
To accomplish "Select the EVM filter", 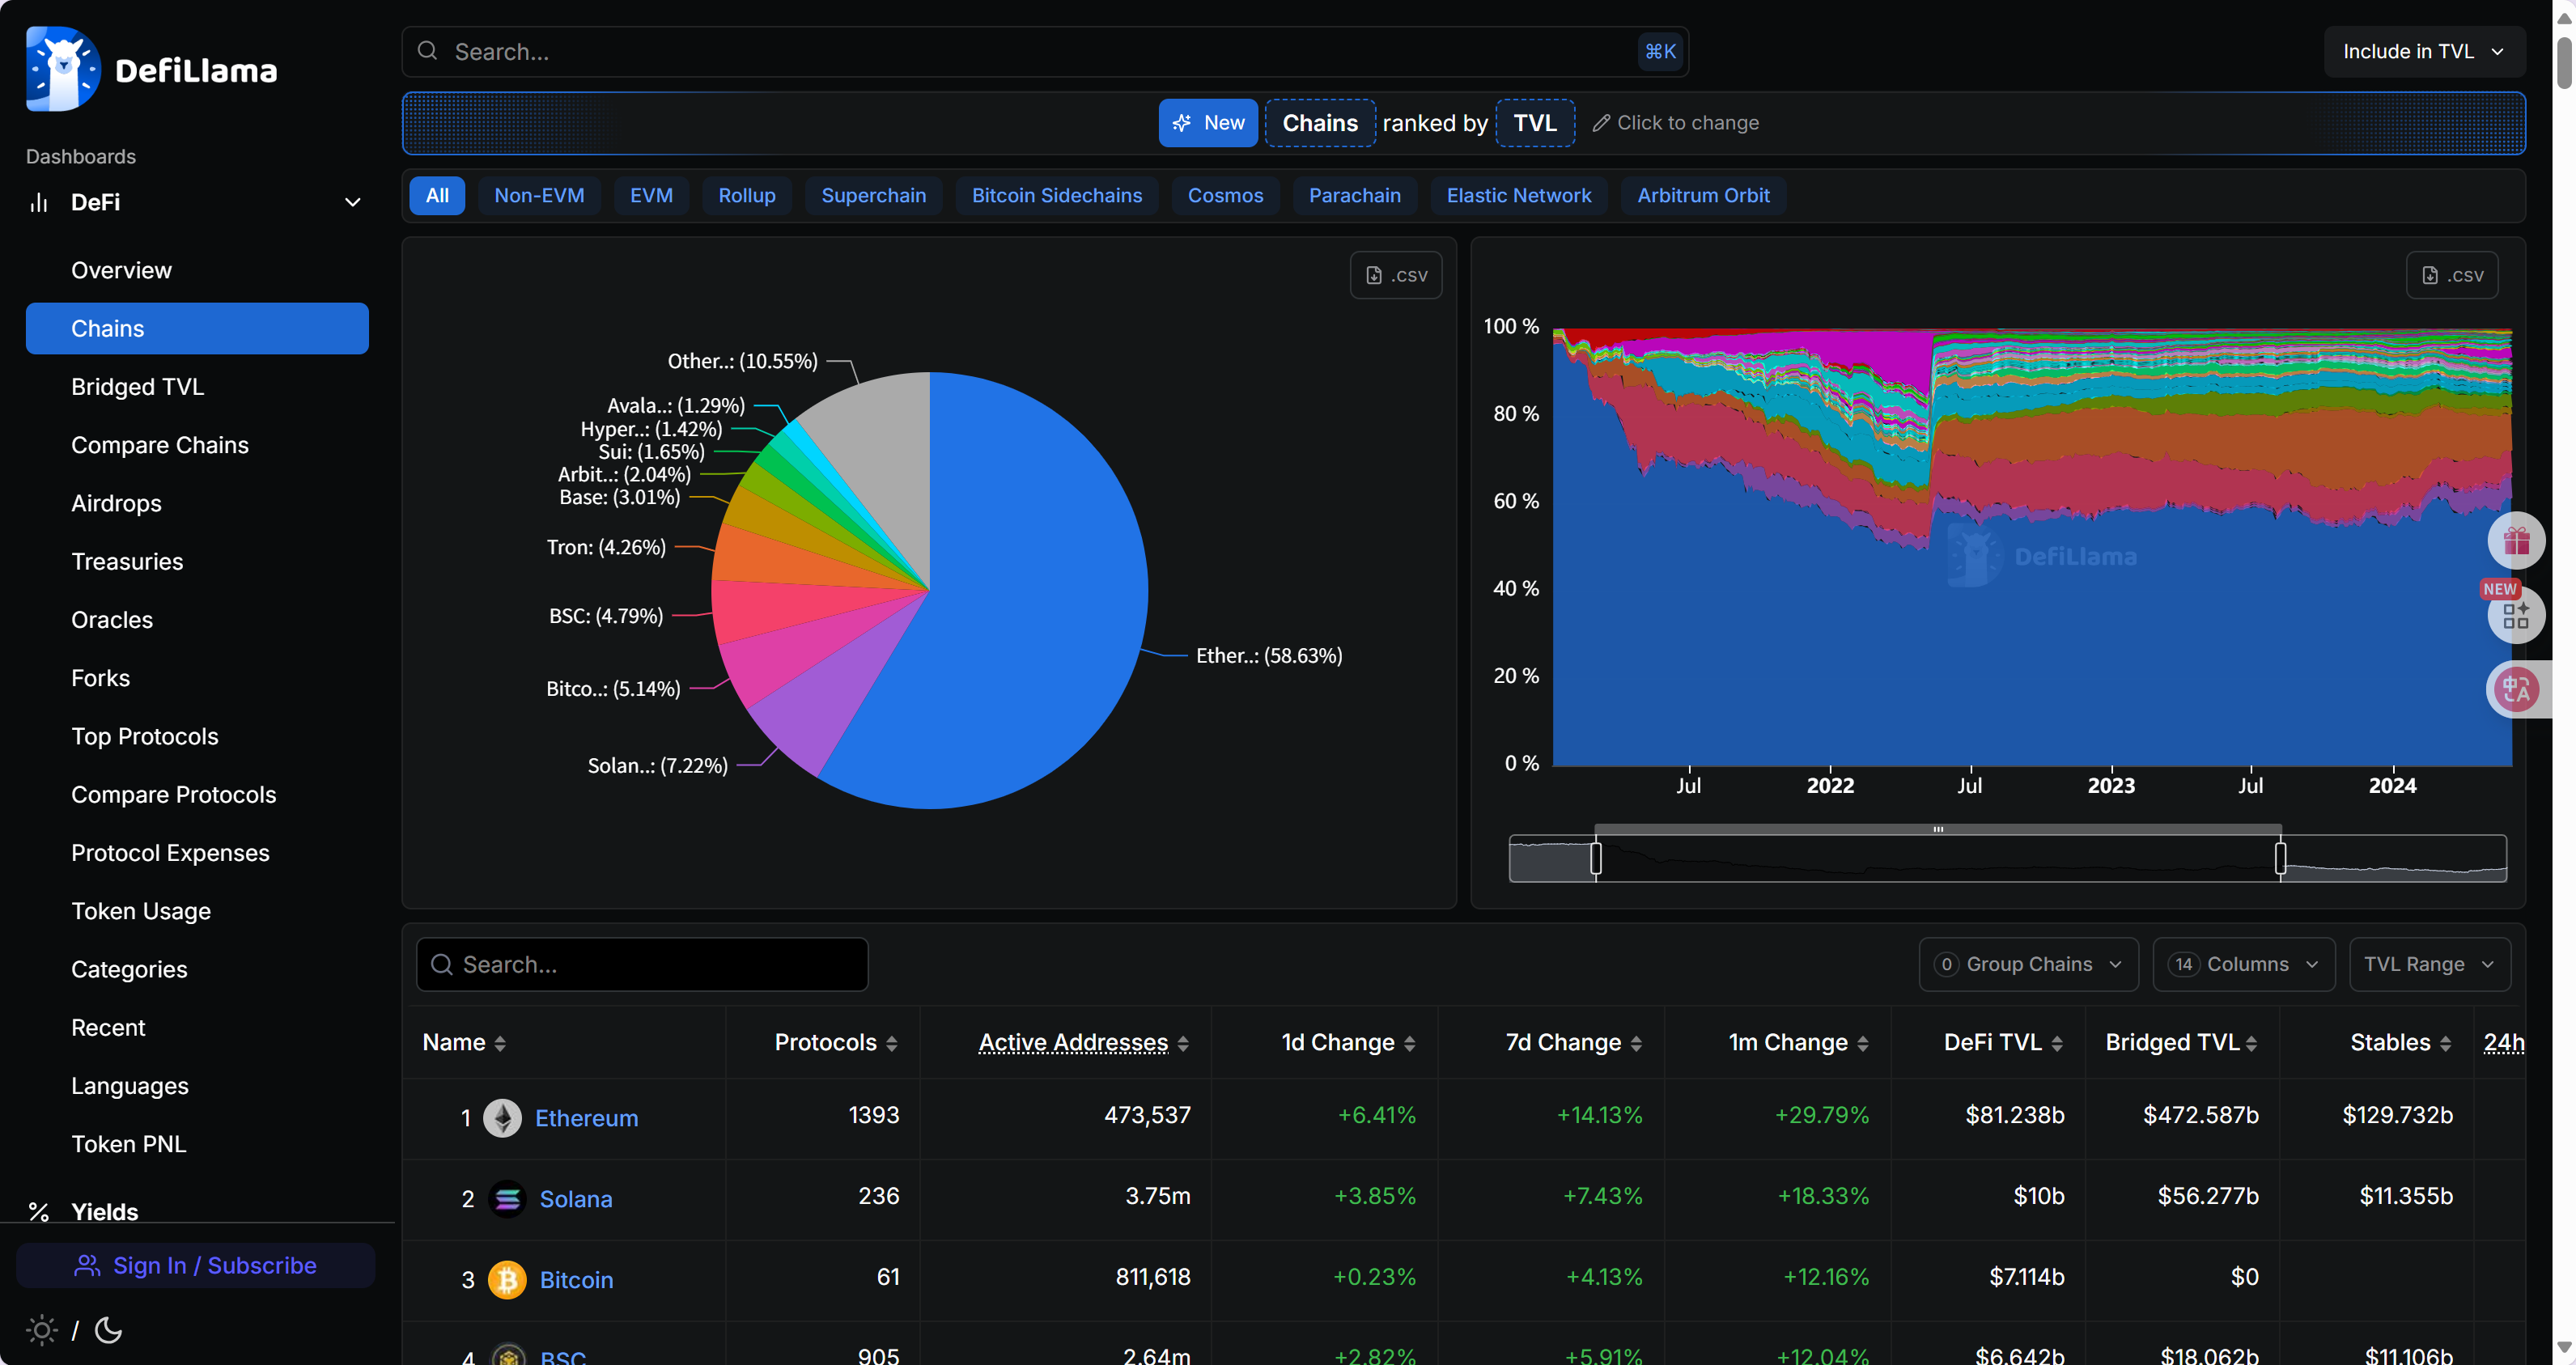I will (x=651, y=196).
